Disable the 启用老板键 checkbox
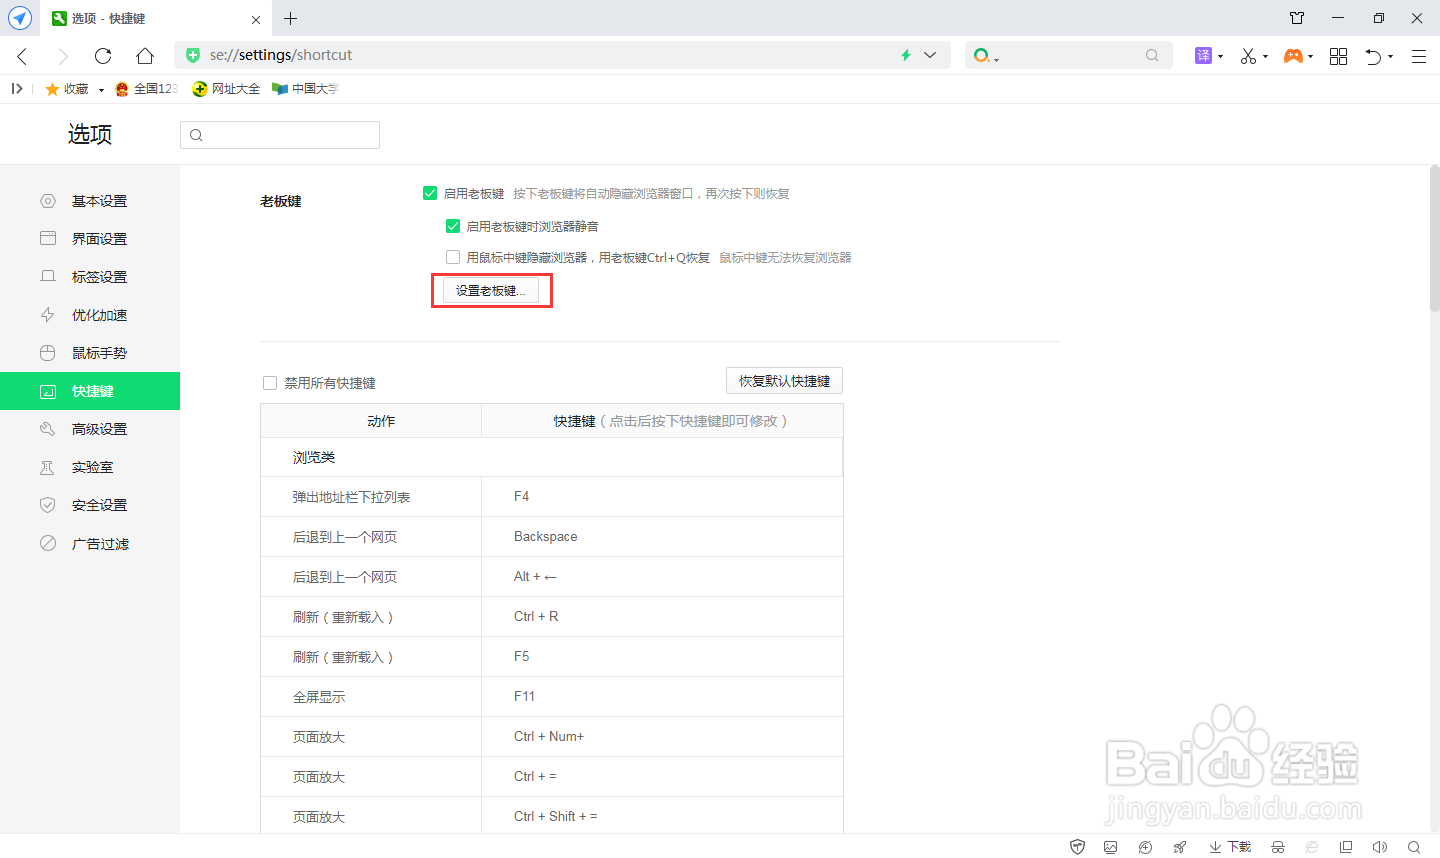1440x858 pixels. [x=430, y=193]
